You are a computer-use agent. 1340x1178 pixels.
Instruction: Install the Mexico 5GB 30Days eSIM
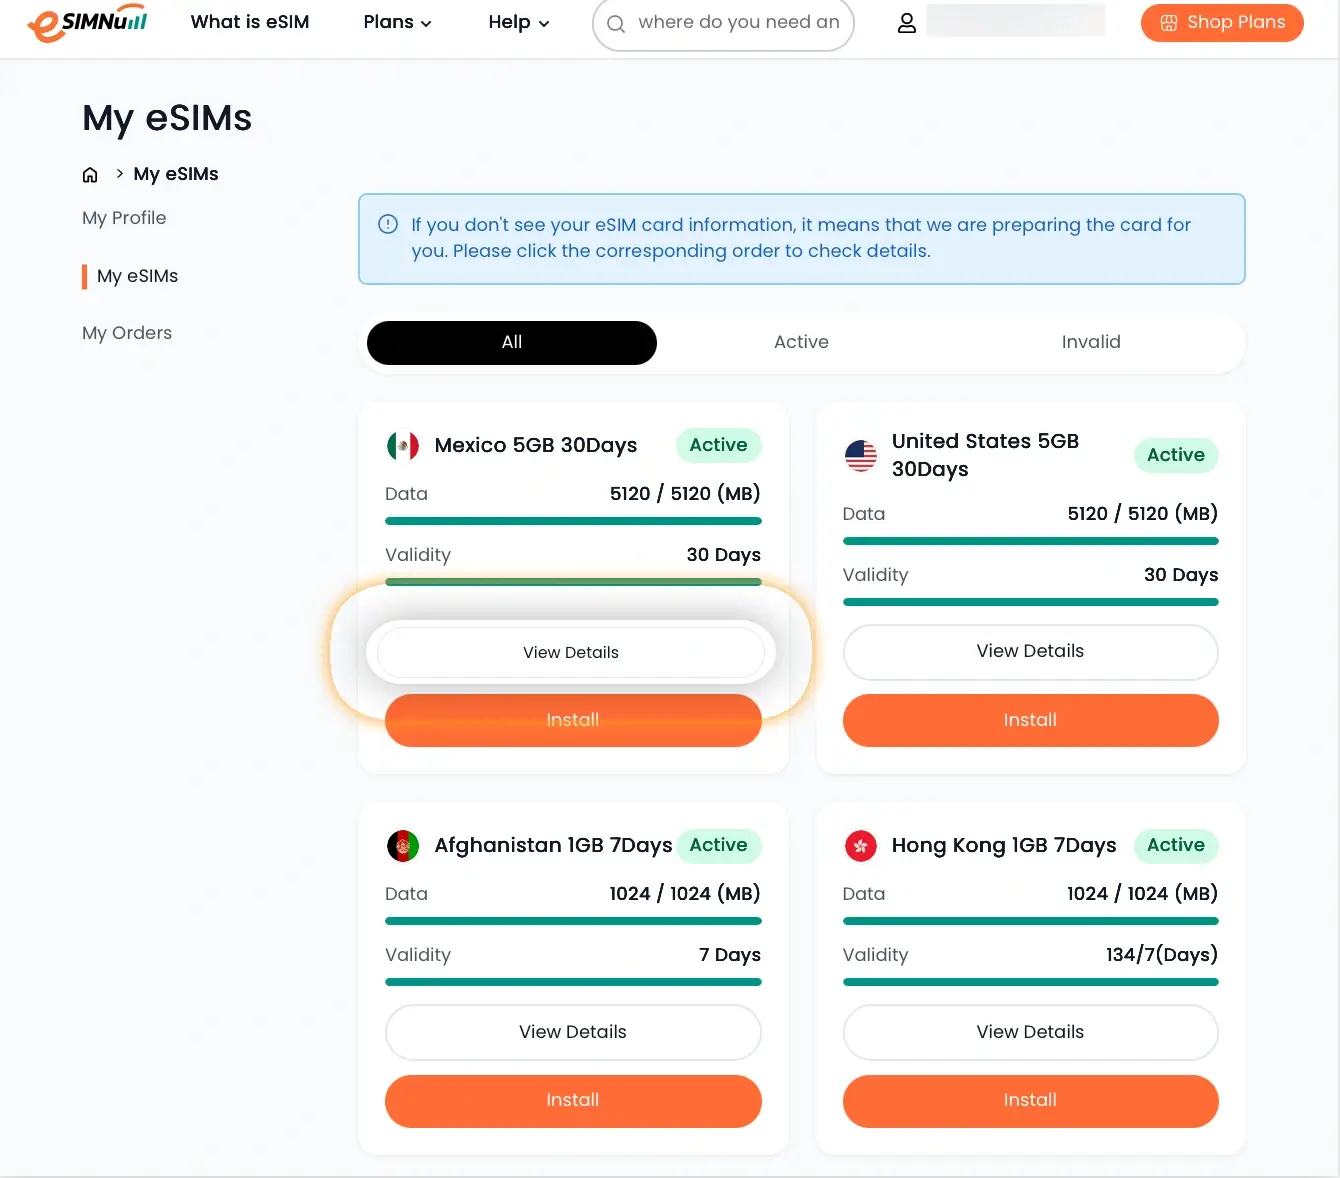click(572, 721)
